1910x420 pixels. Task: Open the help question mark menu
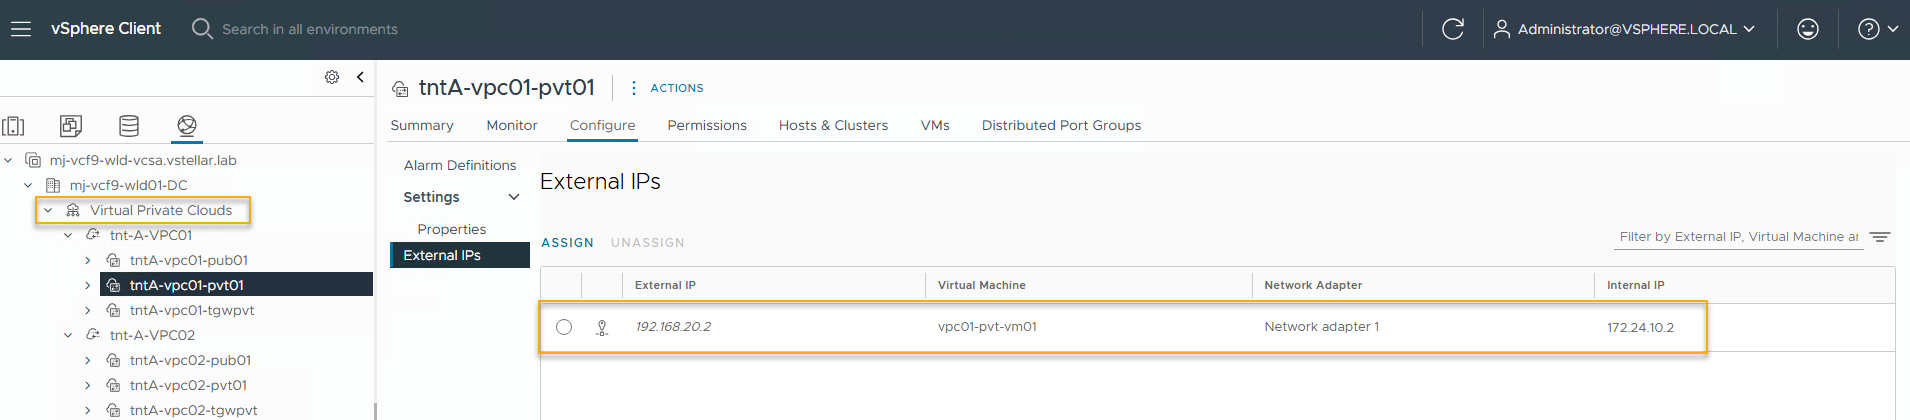[1878, 29]
